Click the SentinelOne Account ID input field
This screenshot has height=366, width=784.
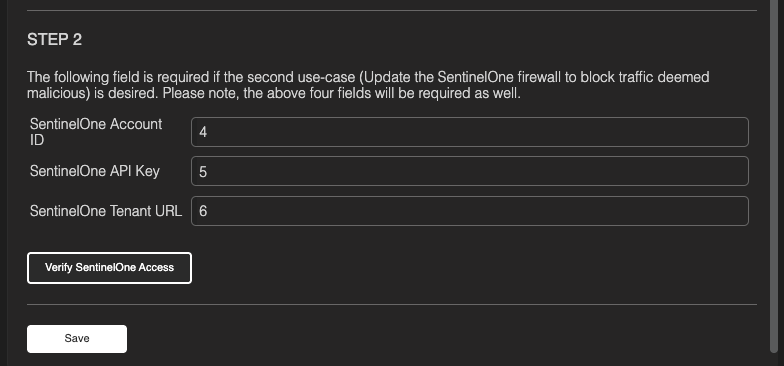(470, 132)
